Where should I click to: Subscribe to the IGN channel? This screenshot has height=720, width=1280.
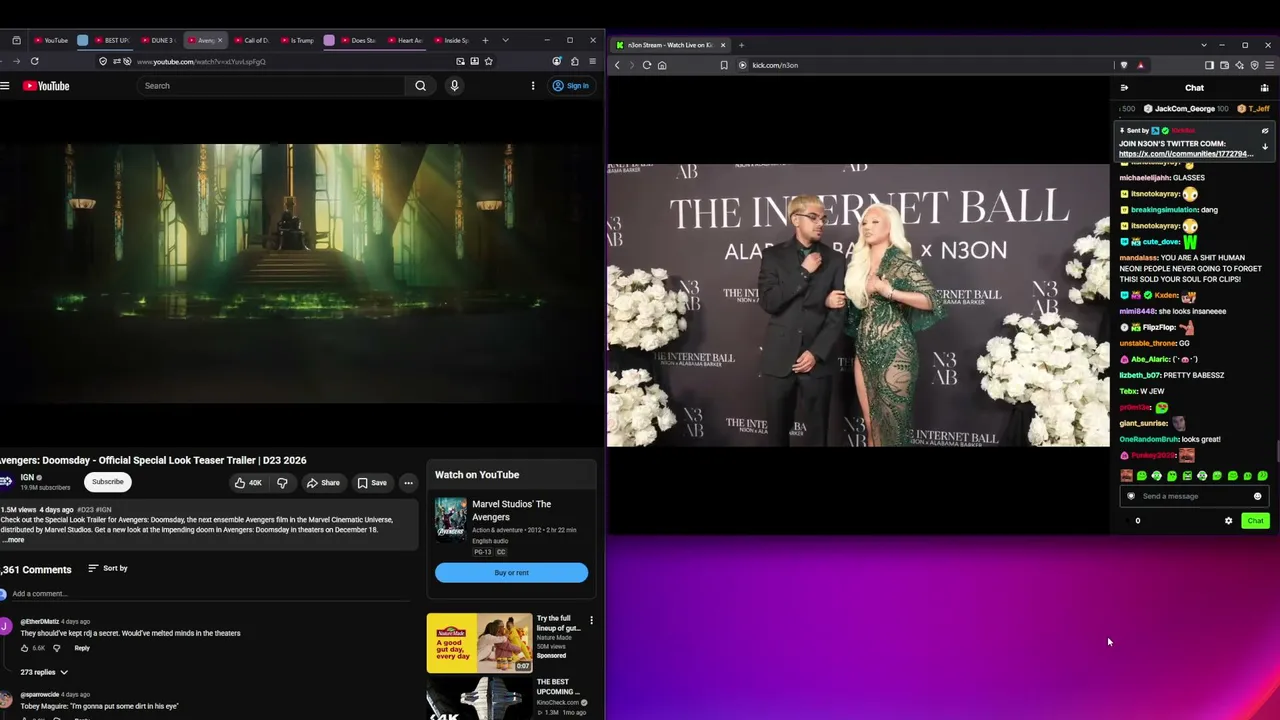108,482
